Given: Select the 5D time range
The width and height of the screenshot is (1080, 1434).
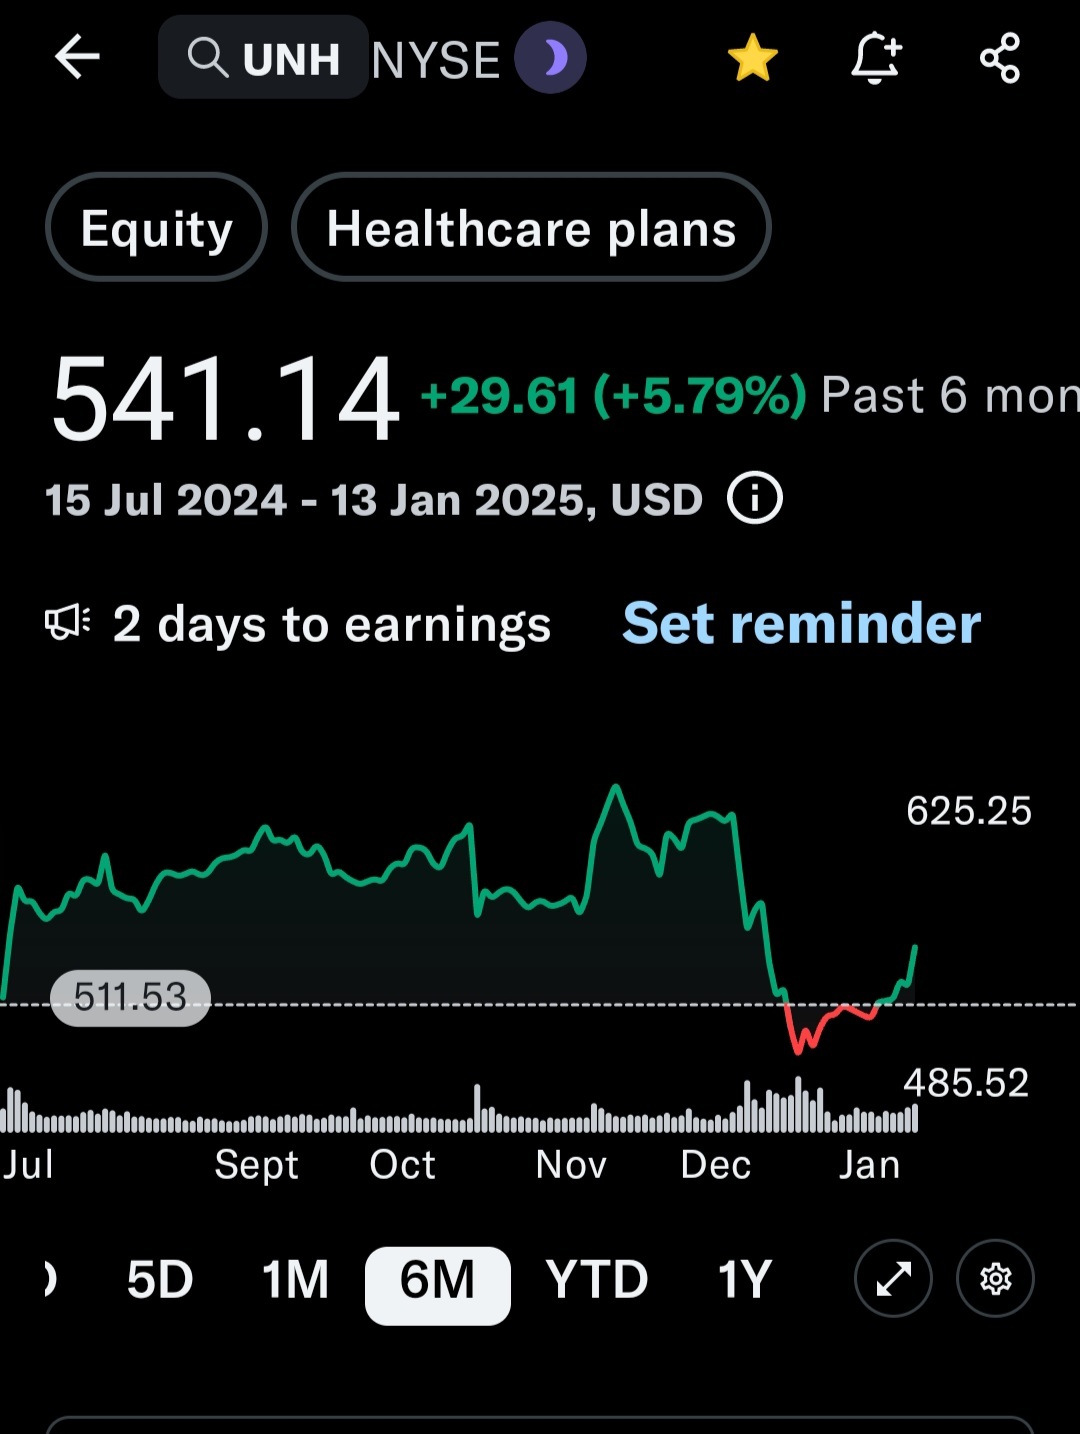Looking at the screenshot, I should coord(160,1279).
